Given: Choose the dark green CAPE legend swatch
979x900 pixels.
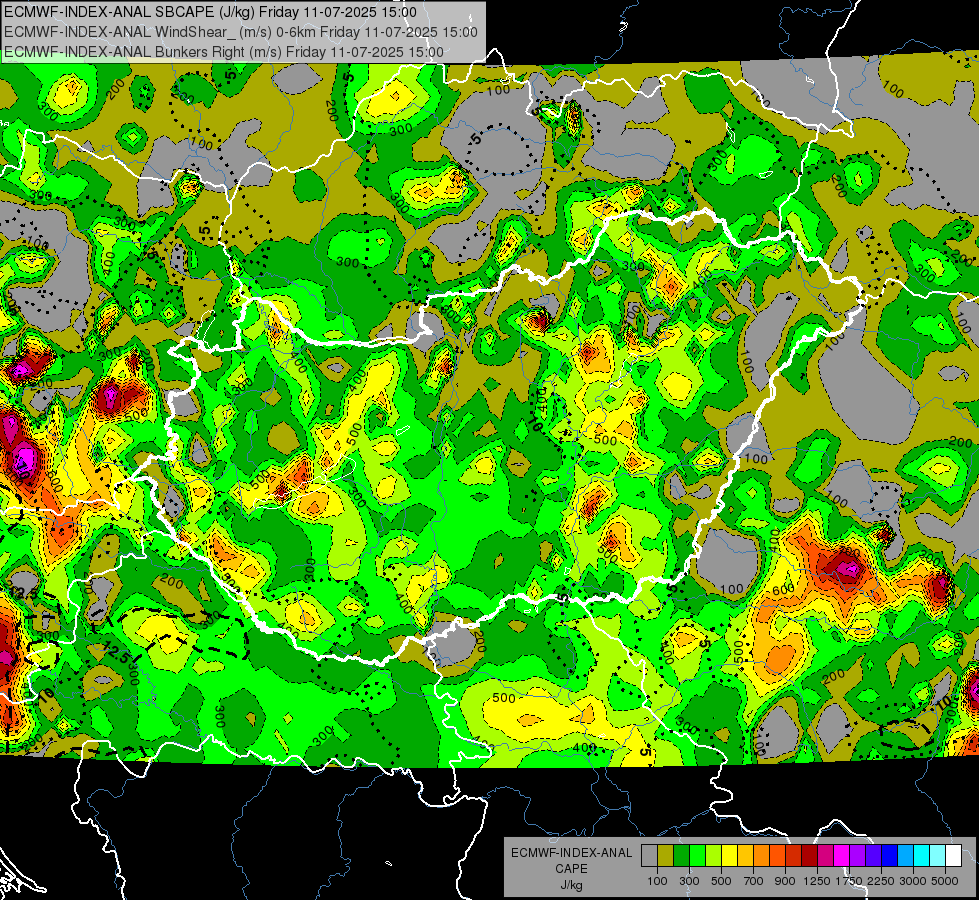Looking at the screenshot, I should click(x=681, y=856).
